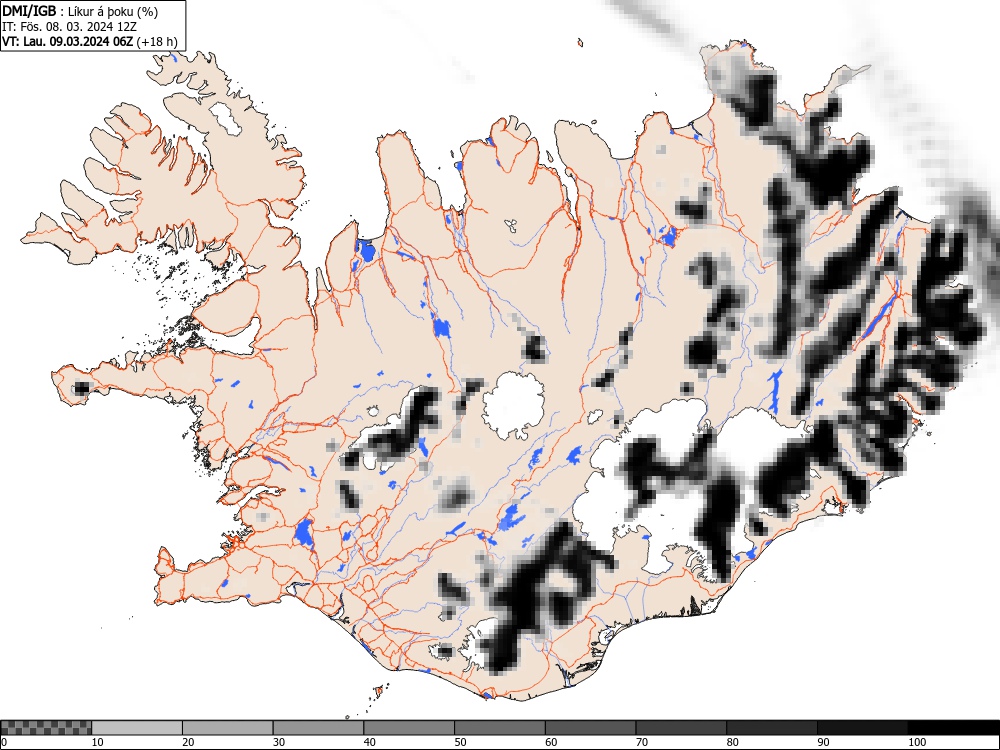Click the '60' scale label
Viewport: 1000px width, 750px height.
tap(550, 742)
